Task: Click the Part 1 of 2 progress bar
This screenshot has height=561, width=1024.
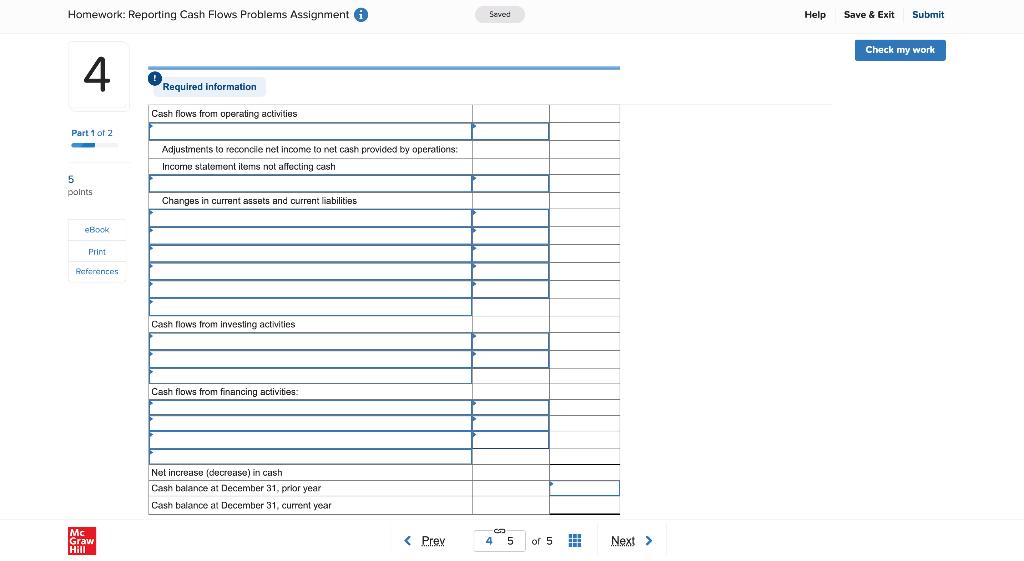Action: 94,145
